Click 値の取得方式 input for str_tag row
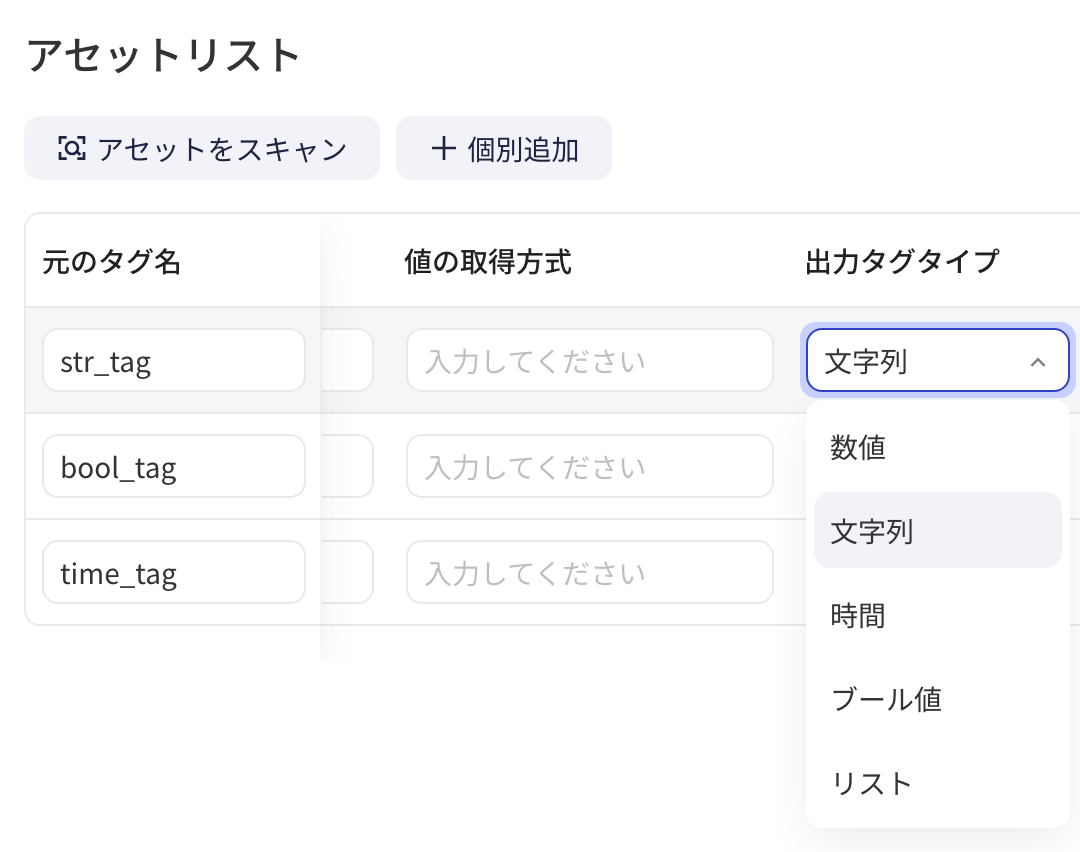This screenshot has width=1080, height=852. [x=590, y=360]
